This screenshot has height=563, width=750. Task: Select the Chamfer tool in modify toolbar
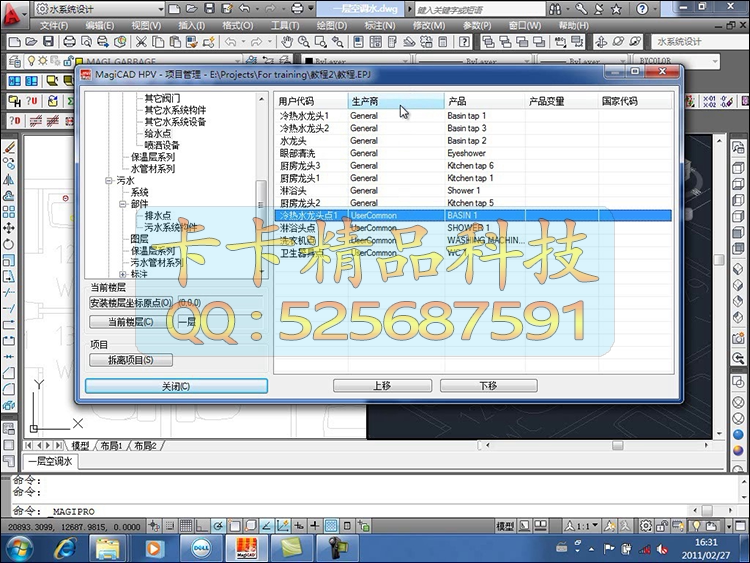(x=9, y=373)
